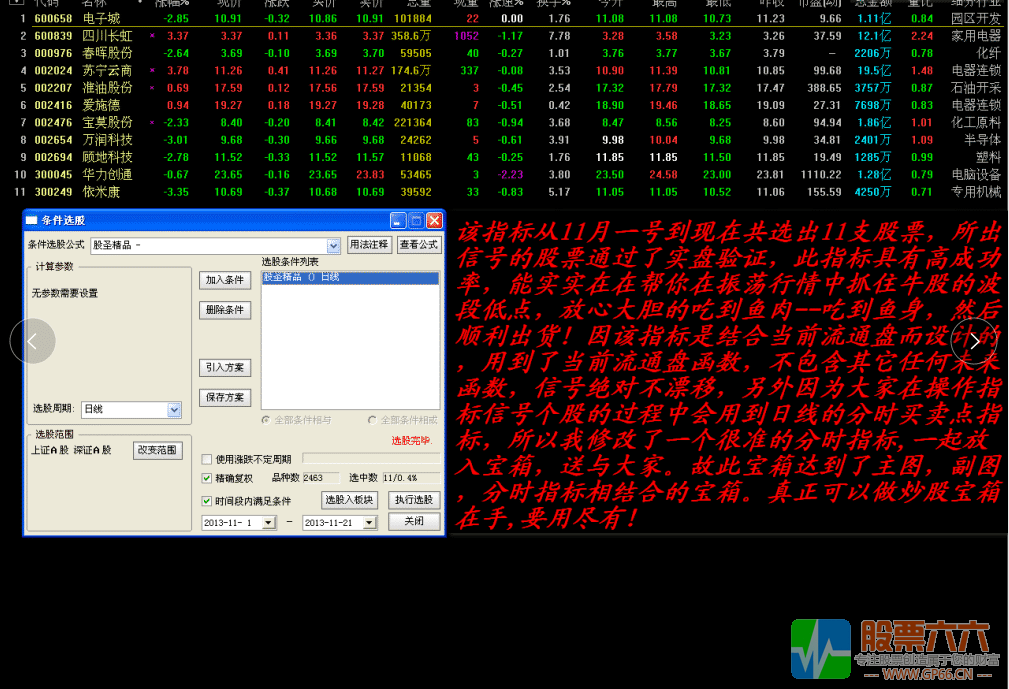This screenshot has height=689, width=1009.
Task: Click the 引入方案 button
Action: [x=225, y=367]
